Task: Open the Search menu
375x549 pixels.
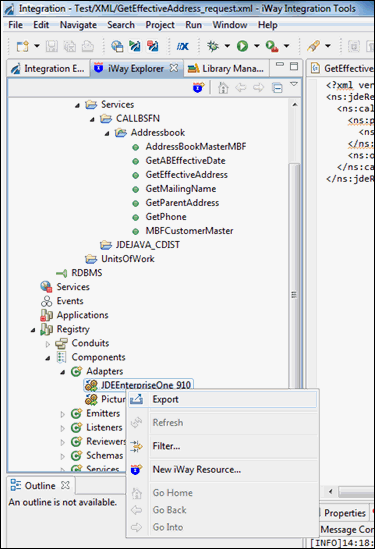Action: click(x=121, y=25)
